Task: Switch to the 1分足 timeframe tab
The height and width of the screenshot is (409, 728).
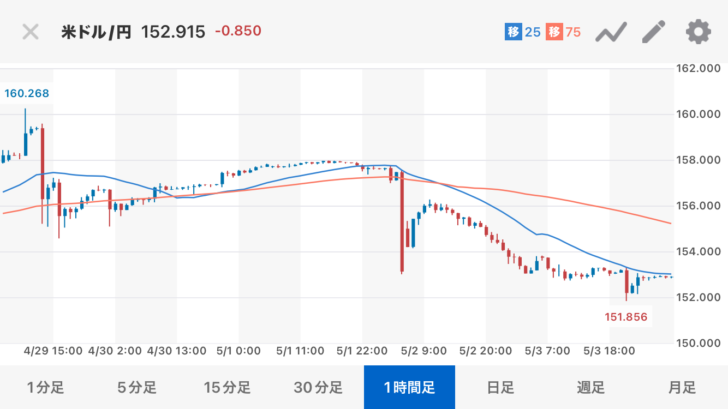Action: [45, 387]
